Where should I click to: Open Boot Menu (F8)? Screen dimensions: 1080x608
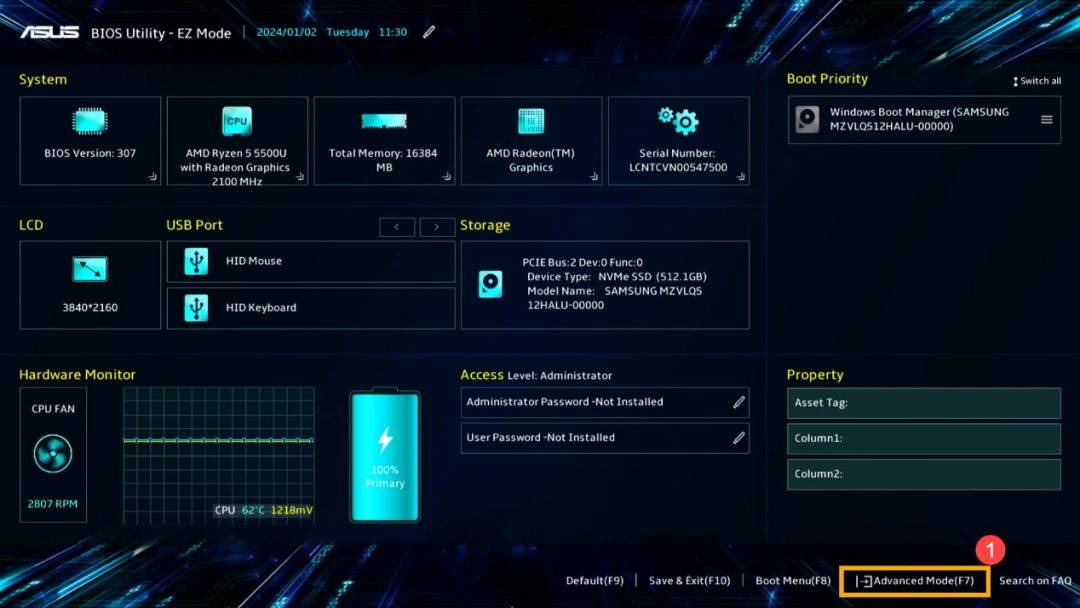793,580
